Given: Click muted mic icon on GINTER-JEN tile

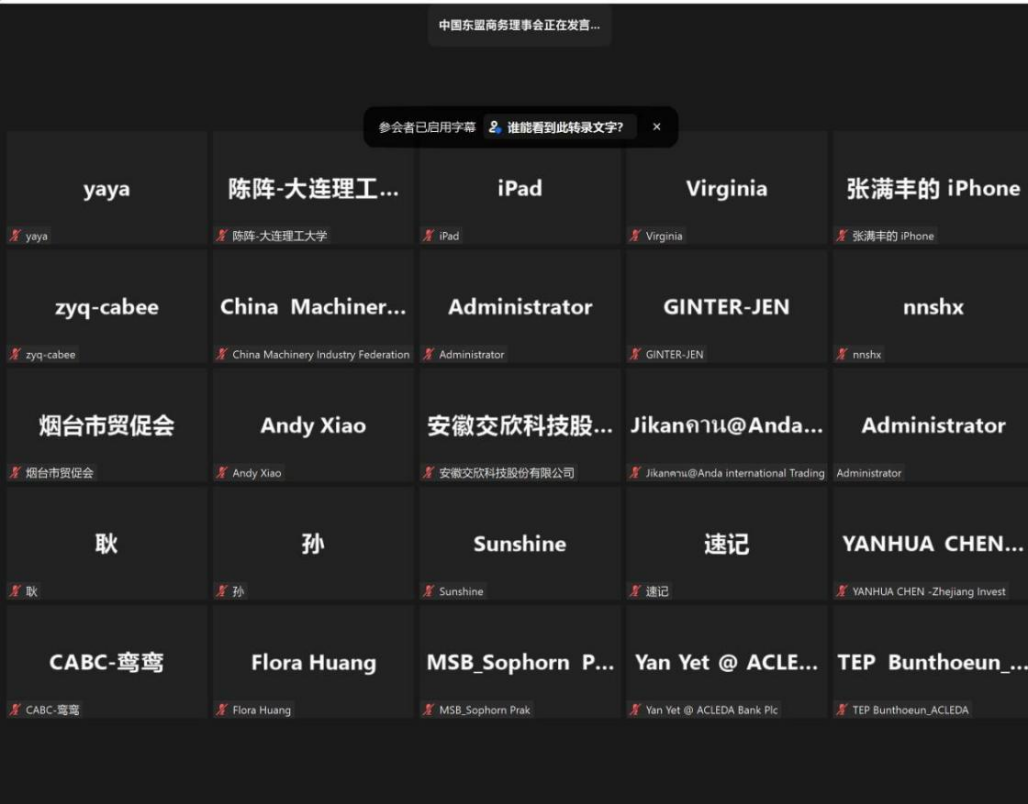Looking at the screenshot, I should point(635,354).
